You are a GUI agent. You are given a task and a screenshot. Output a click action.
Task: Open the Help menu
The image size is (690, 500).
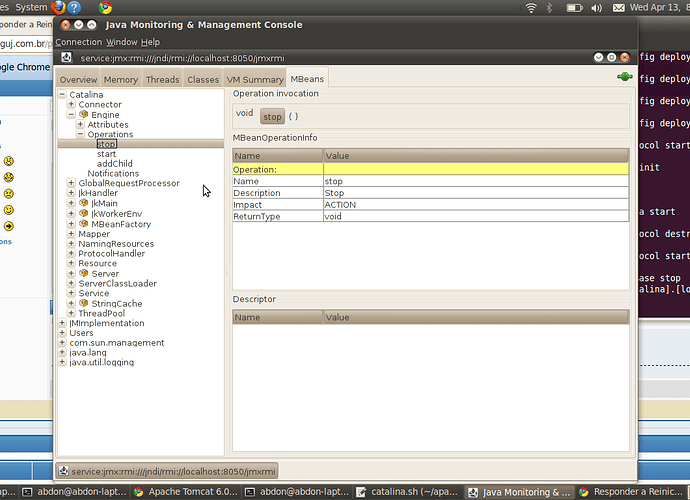150,42
